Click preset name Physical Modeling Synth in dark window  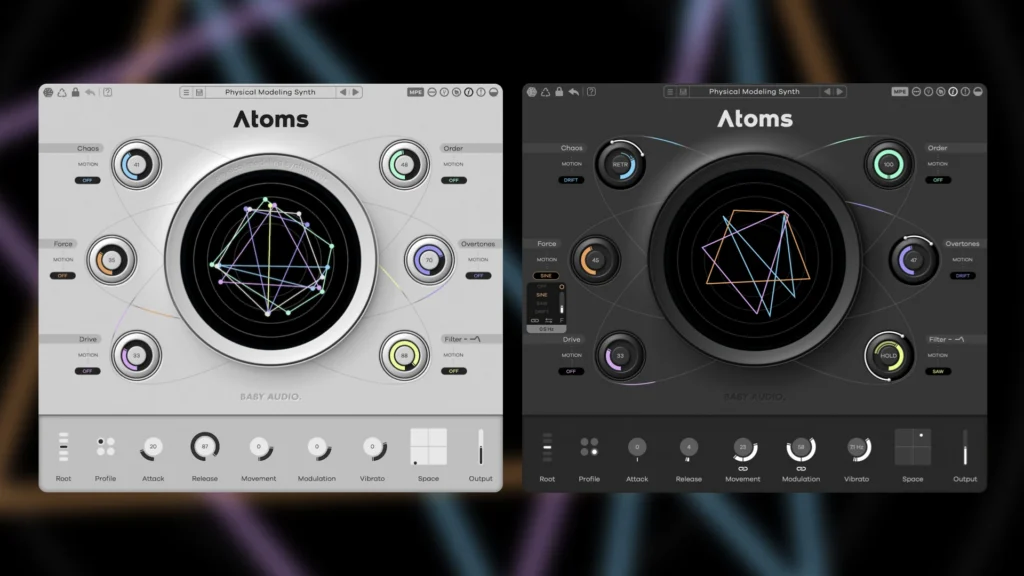[x=754, y=91]
